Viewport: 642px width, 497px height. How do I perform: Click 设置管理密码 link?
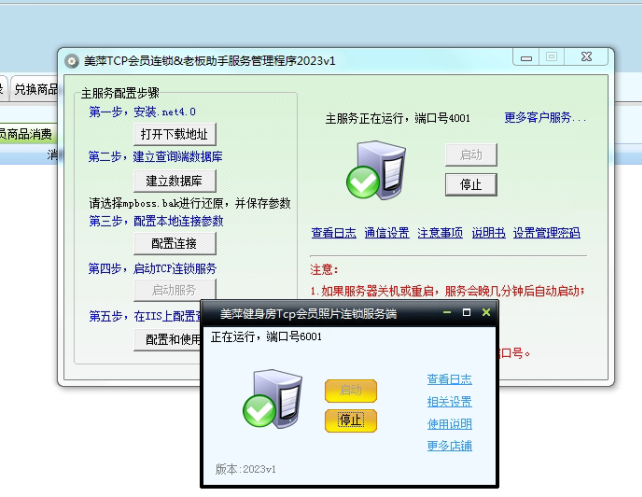546,233
